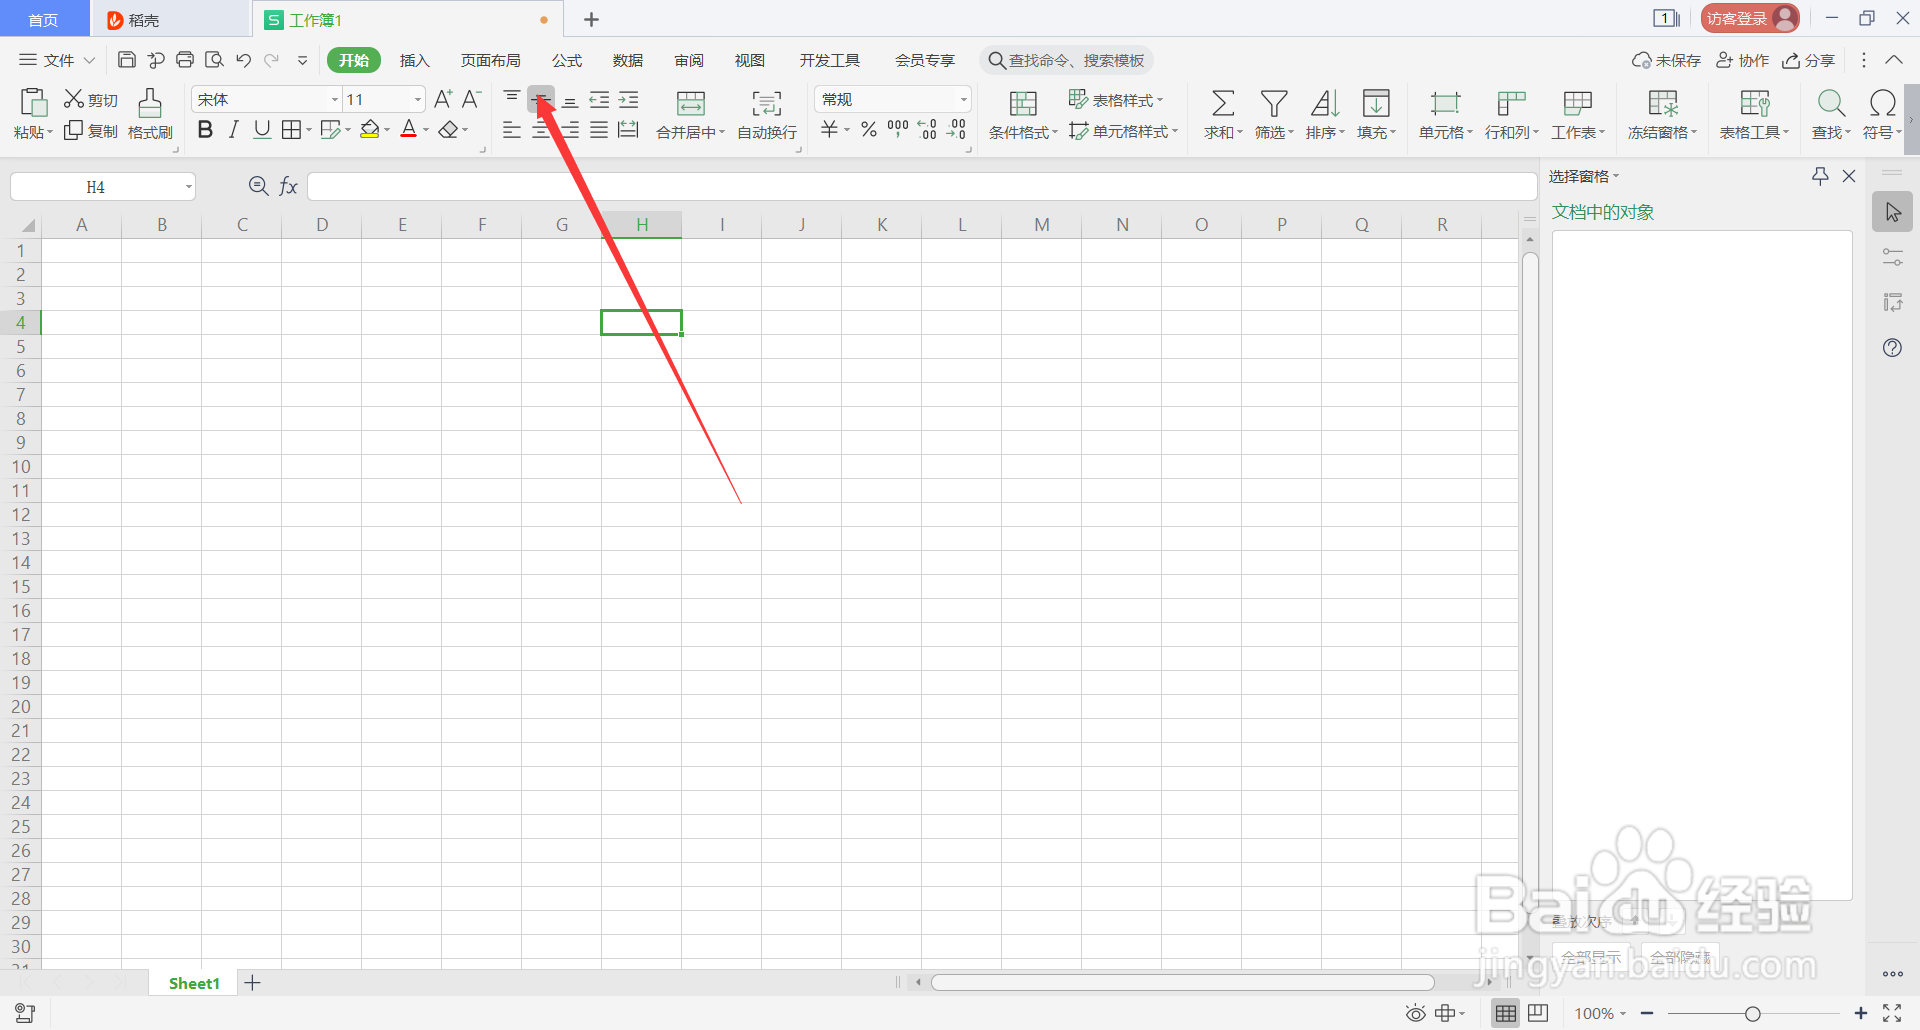Toggle left text alignment

pos(512,130)
